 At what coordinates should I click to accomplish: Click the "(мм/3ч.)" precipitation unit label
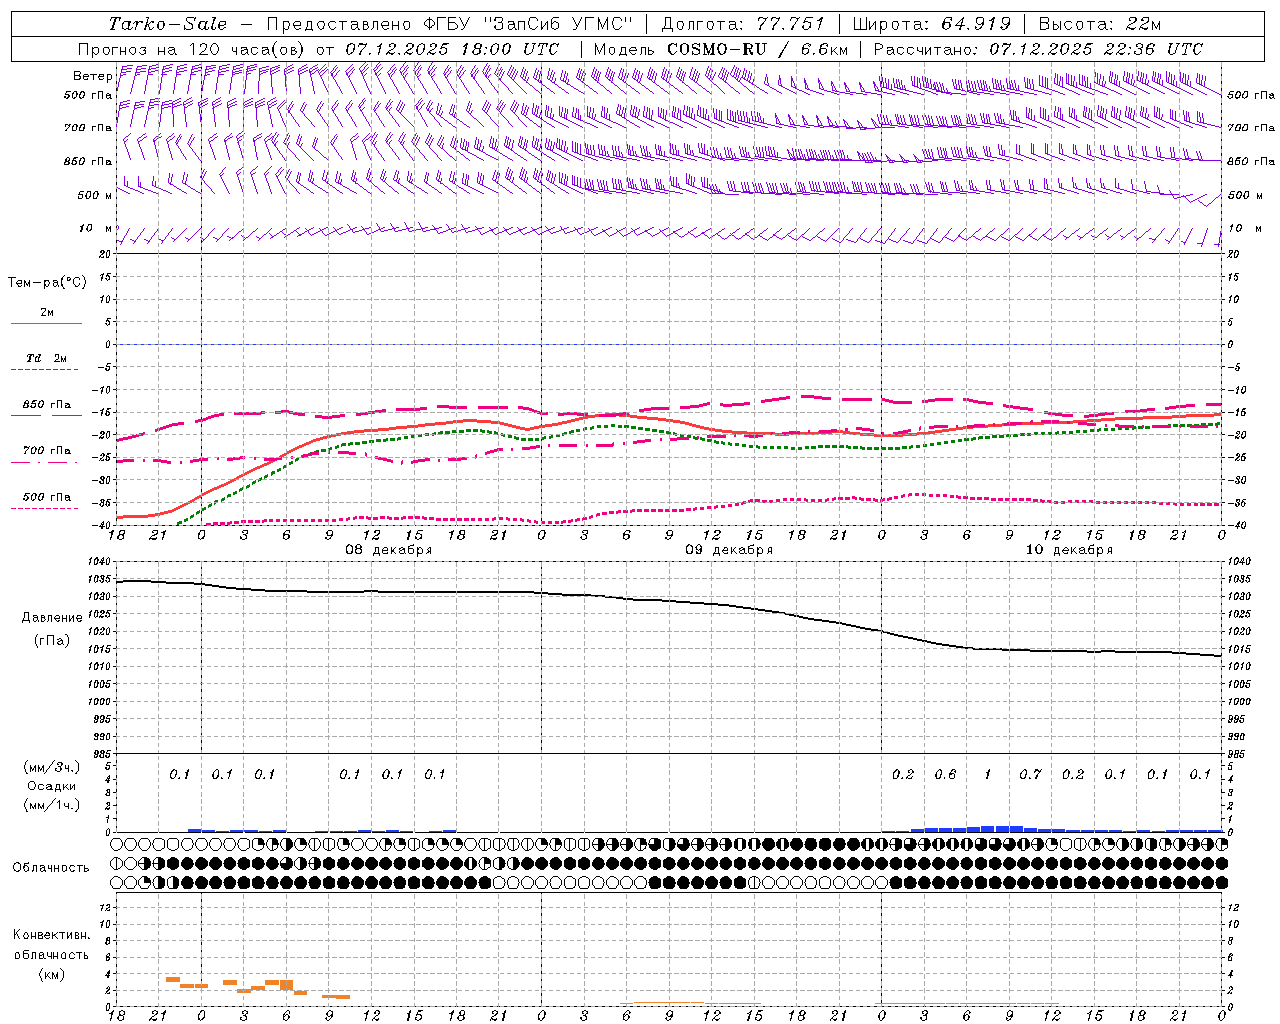pyautogui.click(x=51, y=767)
